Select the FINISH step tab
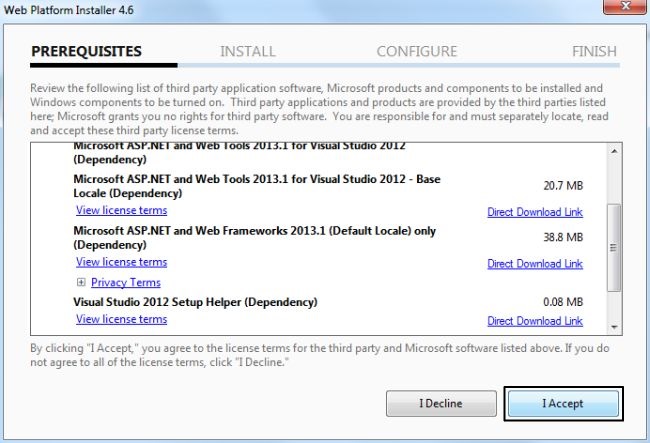This screenshot has height=443, width=650. coord(594,51)
